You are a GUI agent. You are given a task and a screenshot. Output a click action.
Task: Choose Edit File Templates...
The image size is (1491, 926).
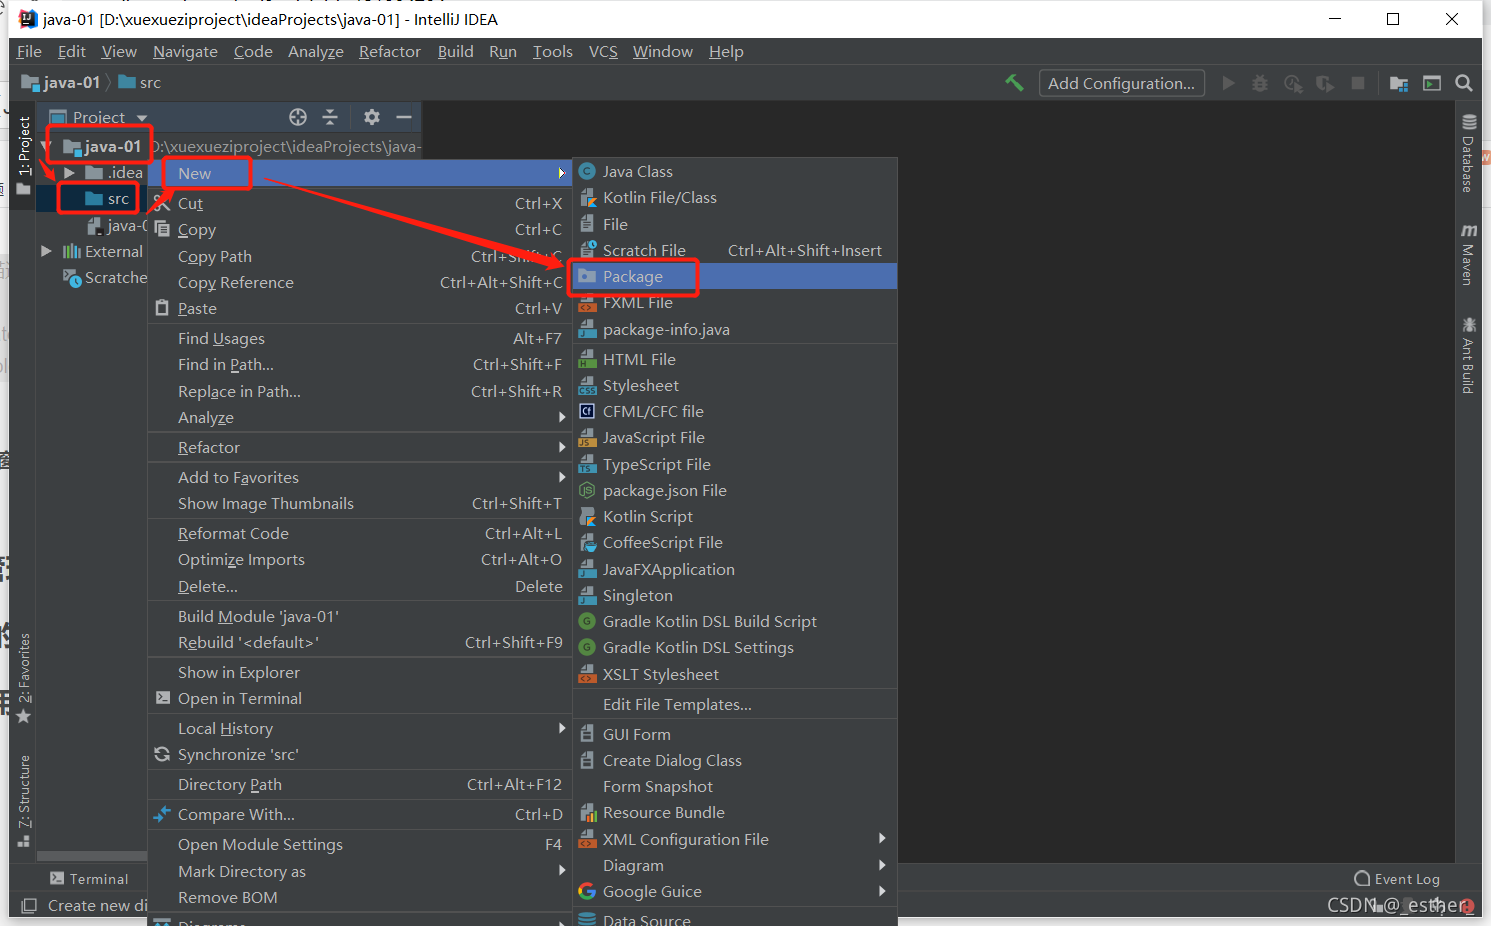[x=735, y=704]
